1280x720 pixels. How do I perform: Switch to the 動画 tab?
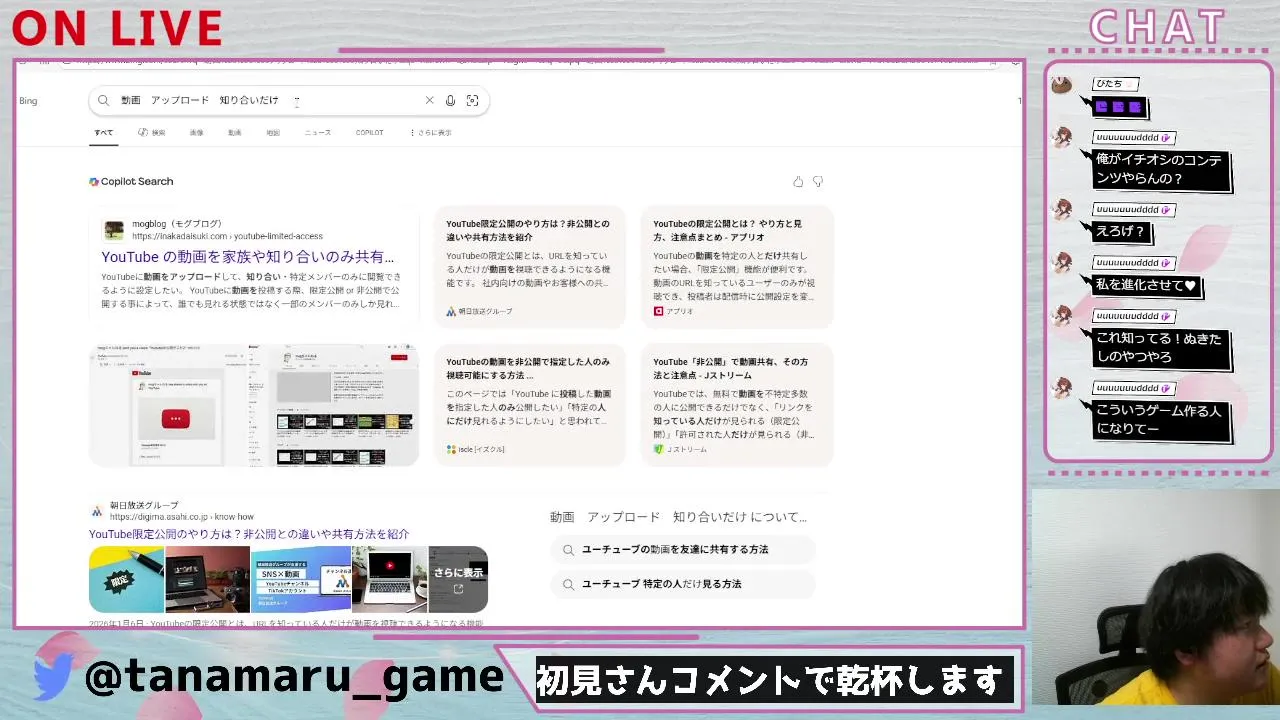coord(235,133)
